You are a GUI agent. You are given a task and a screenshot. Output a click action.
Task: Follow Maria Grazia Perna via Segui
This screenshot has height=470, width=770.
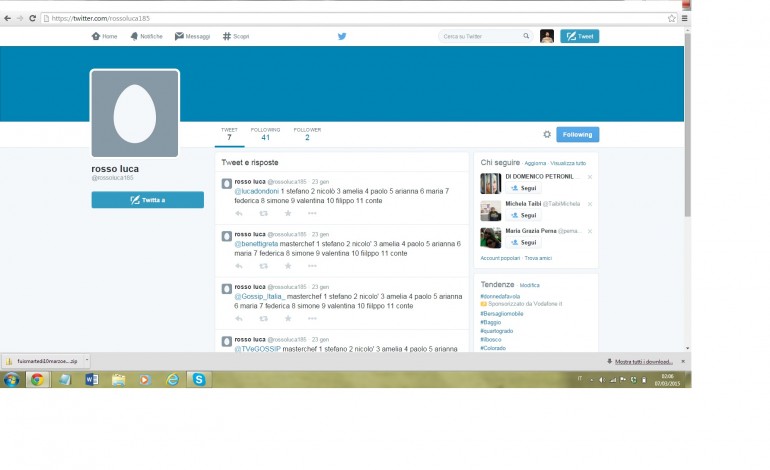(x=524, y=242)
